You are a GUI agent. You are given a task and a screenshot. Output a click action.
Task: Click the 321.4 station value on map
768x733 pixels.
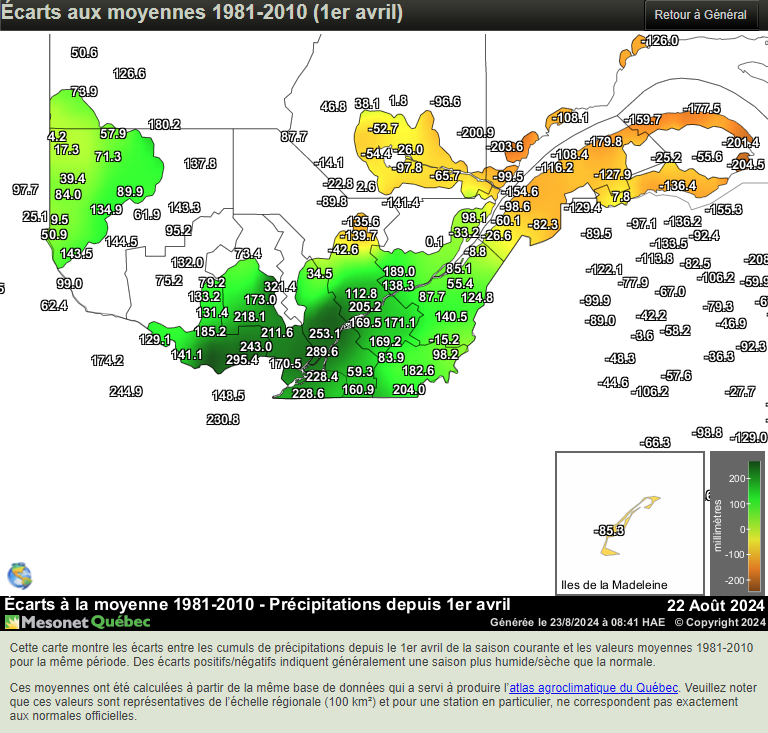pyautogui.click(x=280, y=287)
